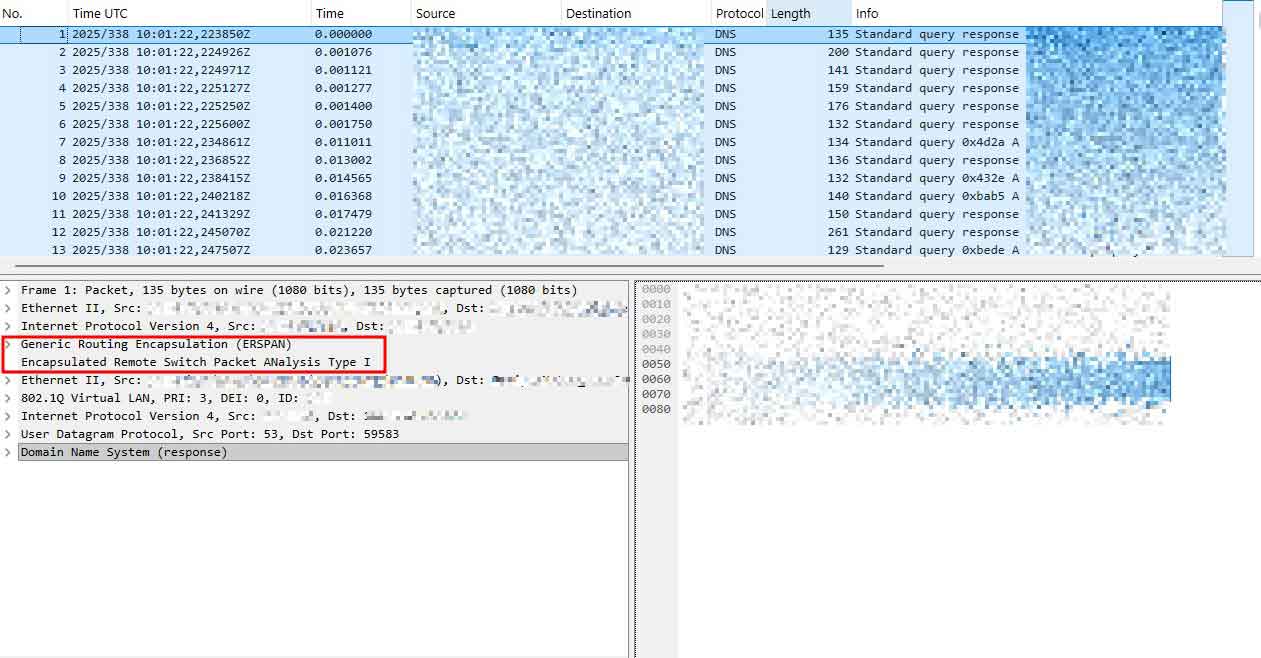Click the Info column header
Screen dimensions: 1261x658
[x=1030, y=13]
